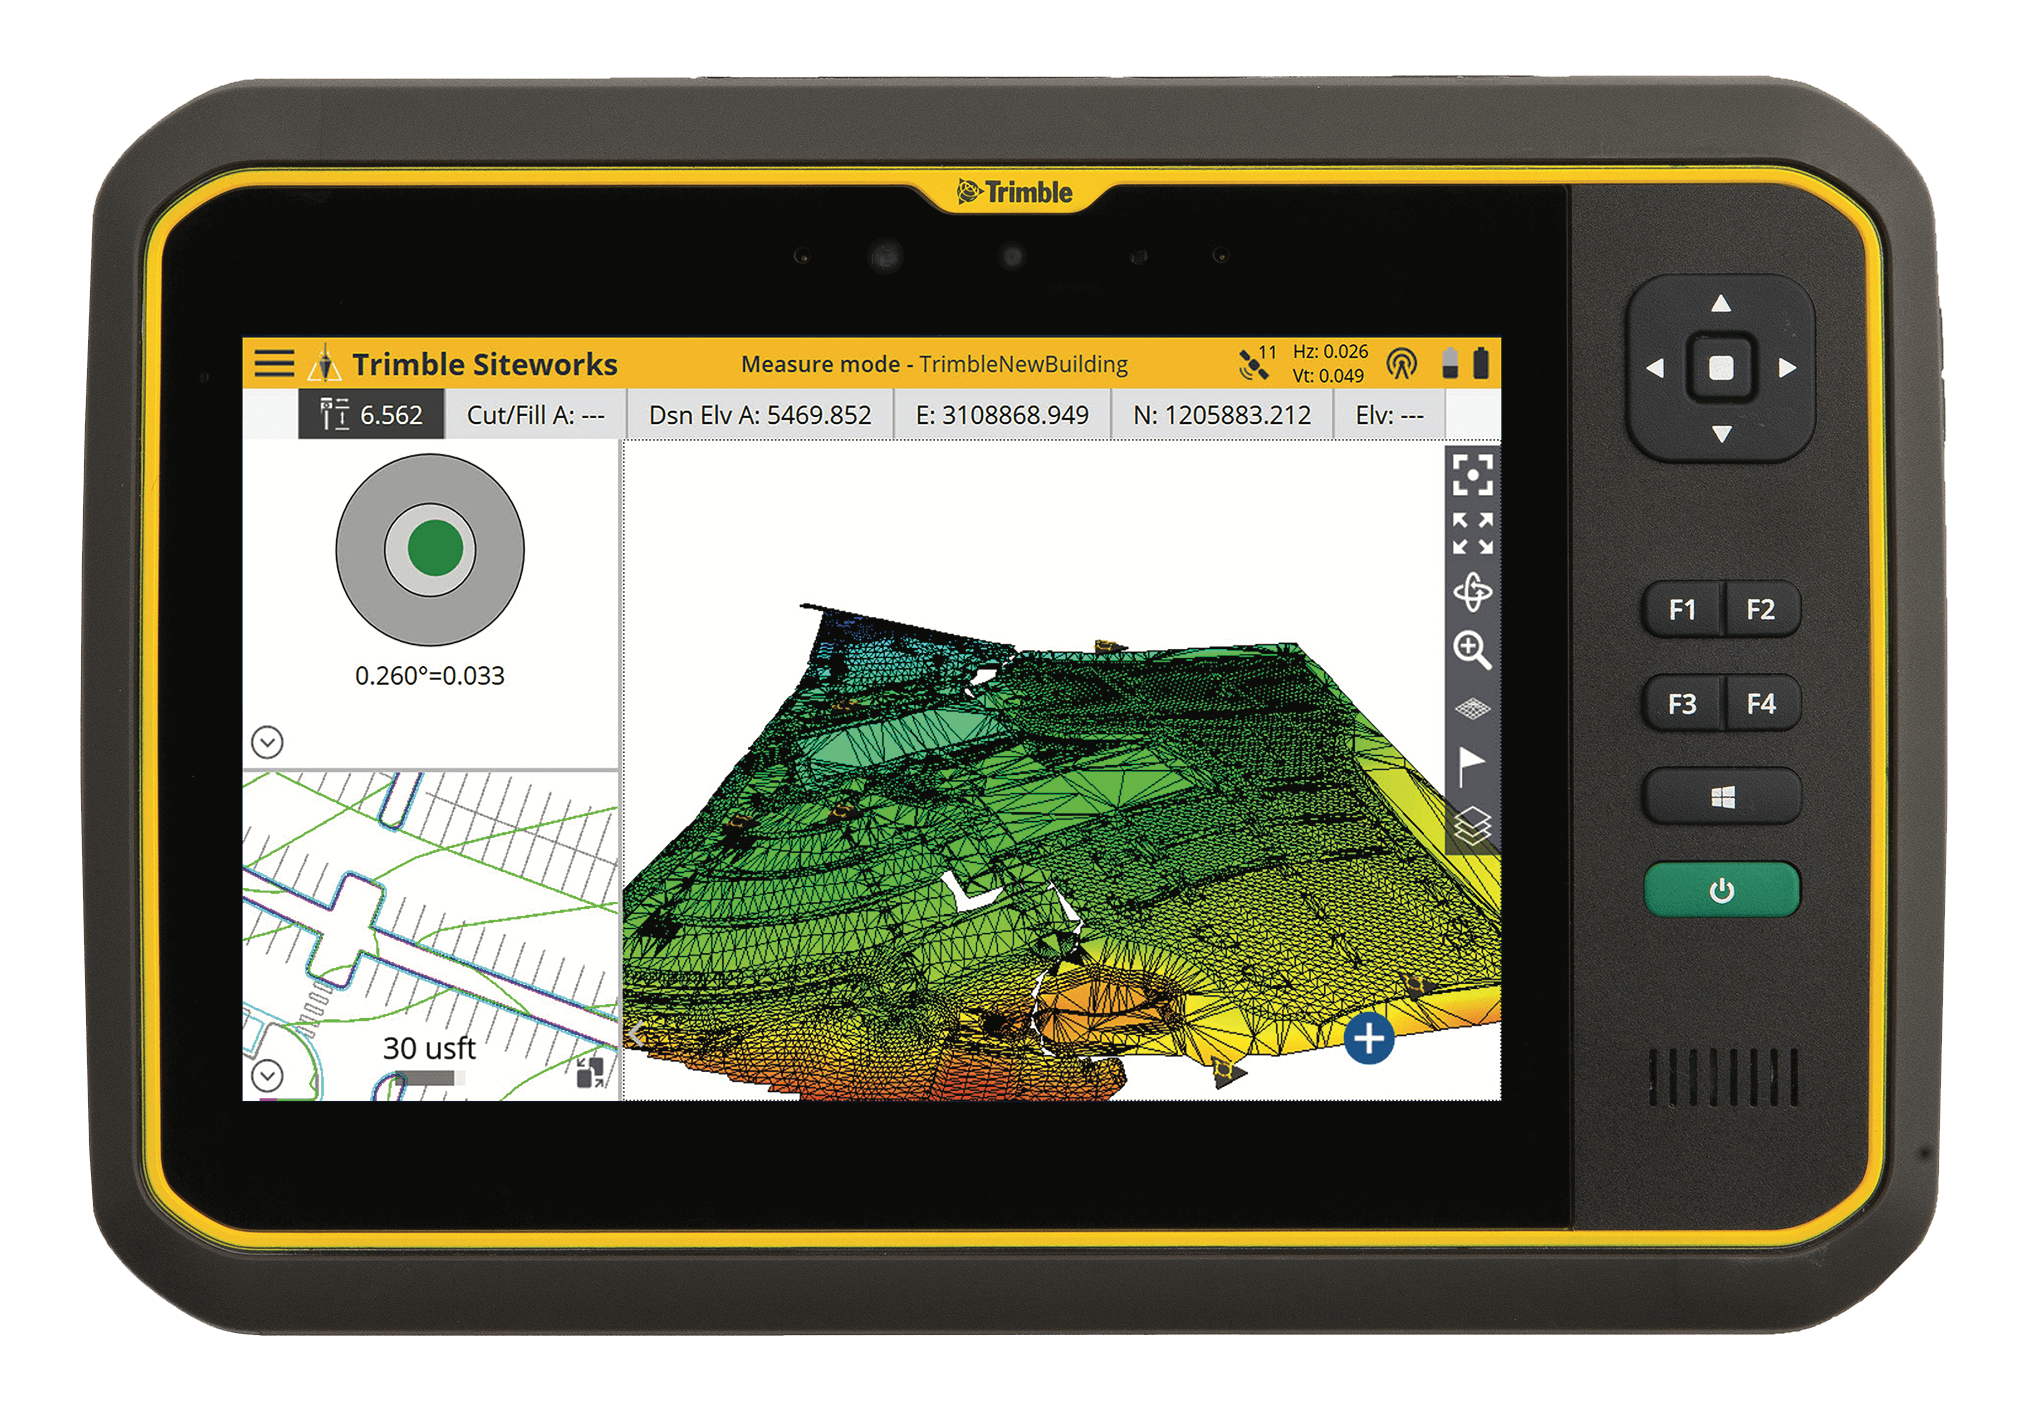Click the Hz: 0.026 precision readout
Image resolution: width=2039 pixels, height=1404 pixels.
coord(1330,352)
